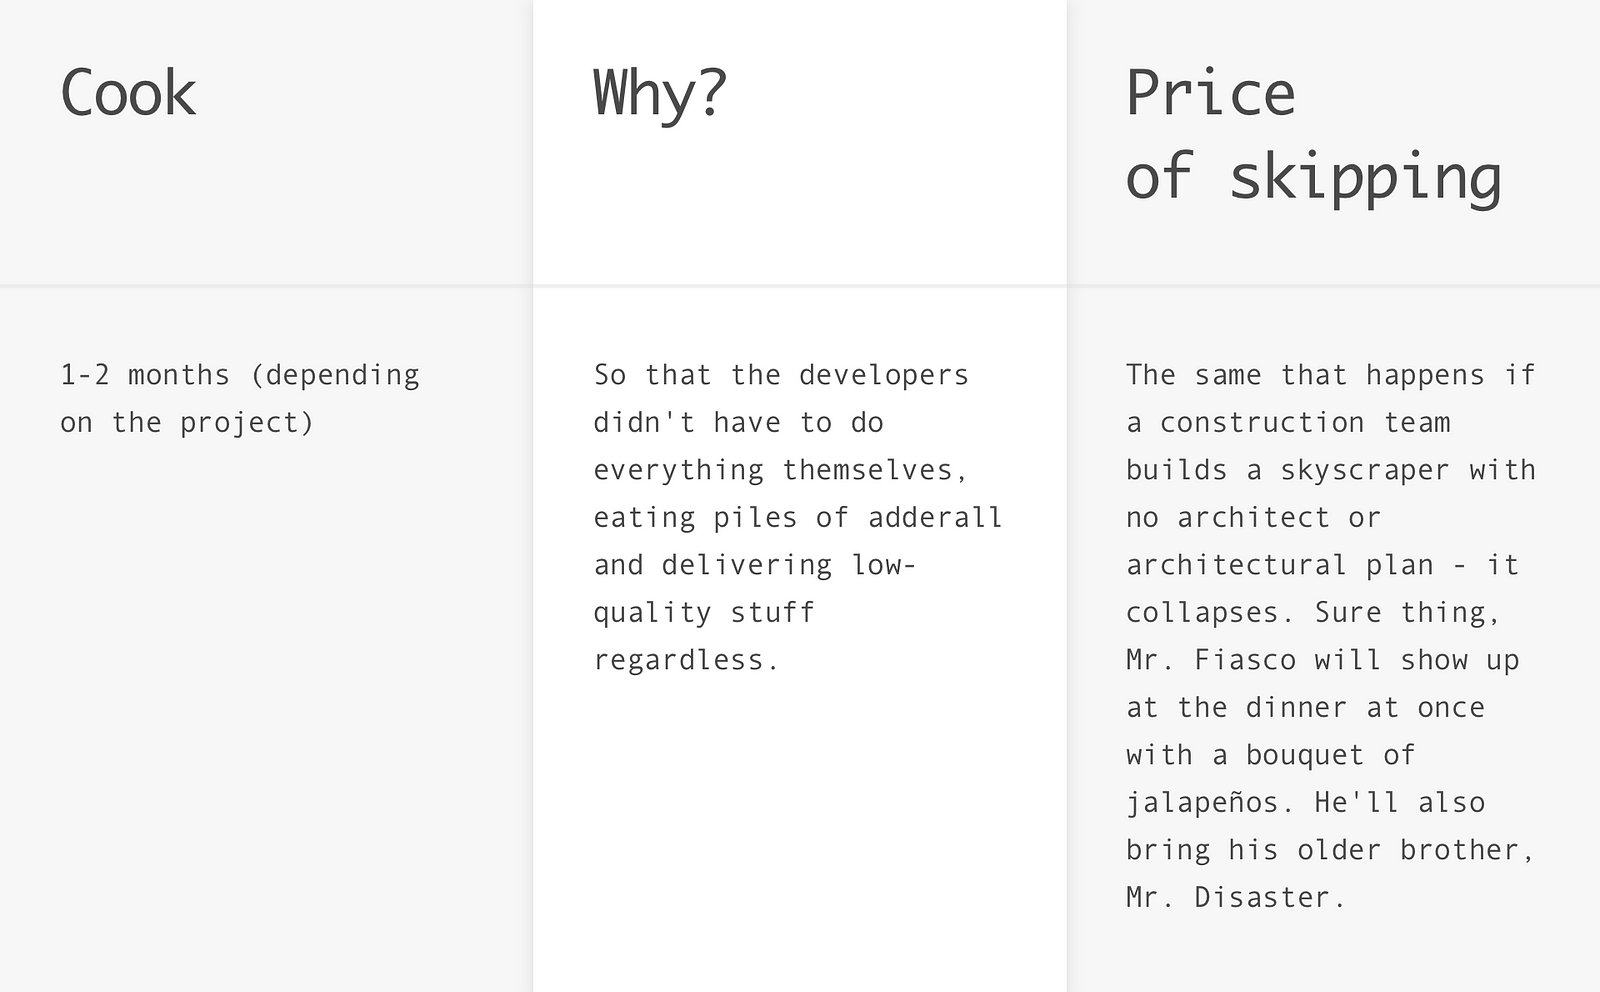Image resolution: width=1600 pixels, height=992 pixels.
Task: Click the "on the project)" text line
Action: pos(187,422)
